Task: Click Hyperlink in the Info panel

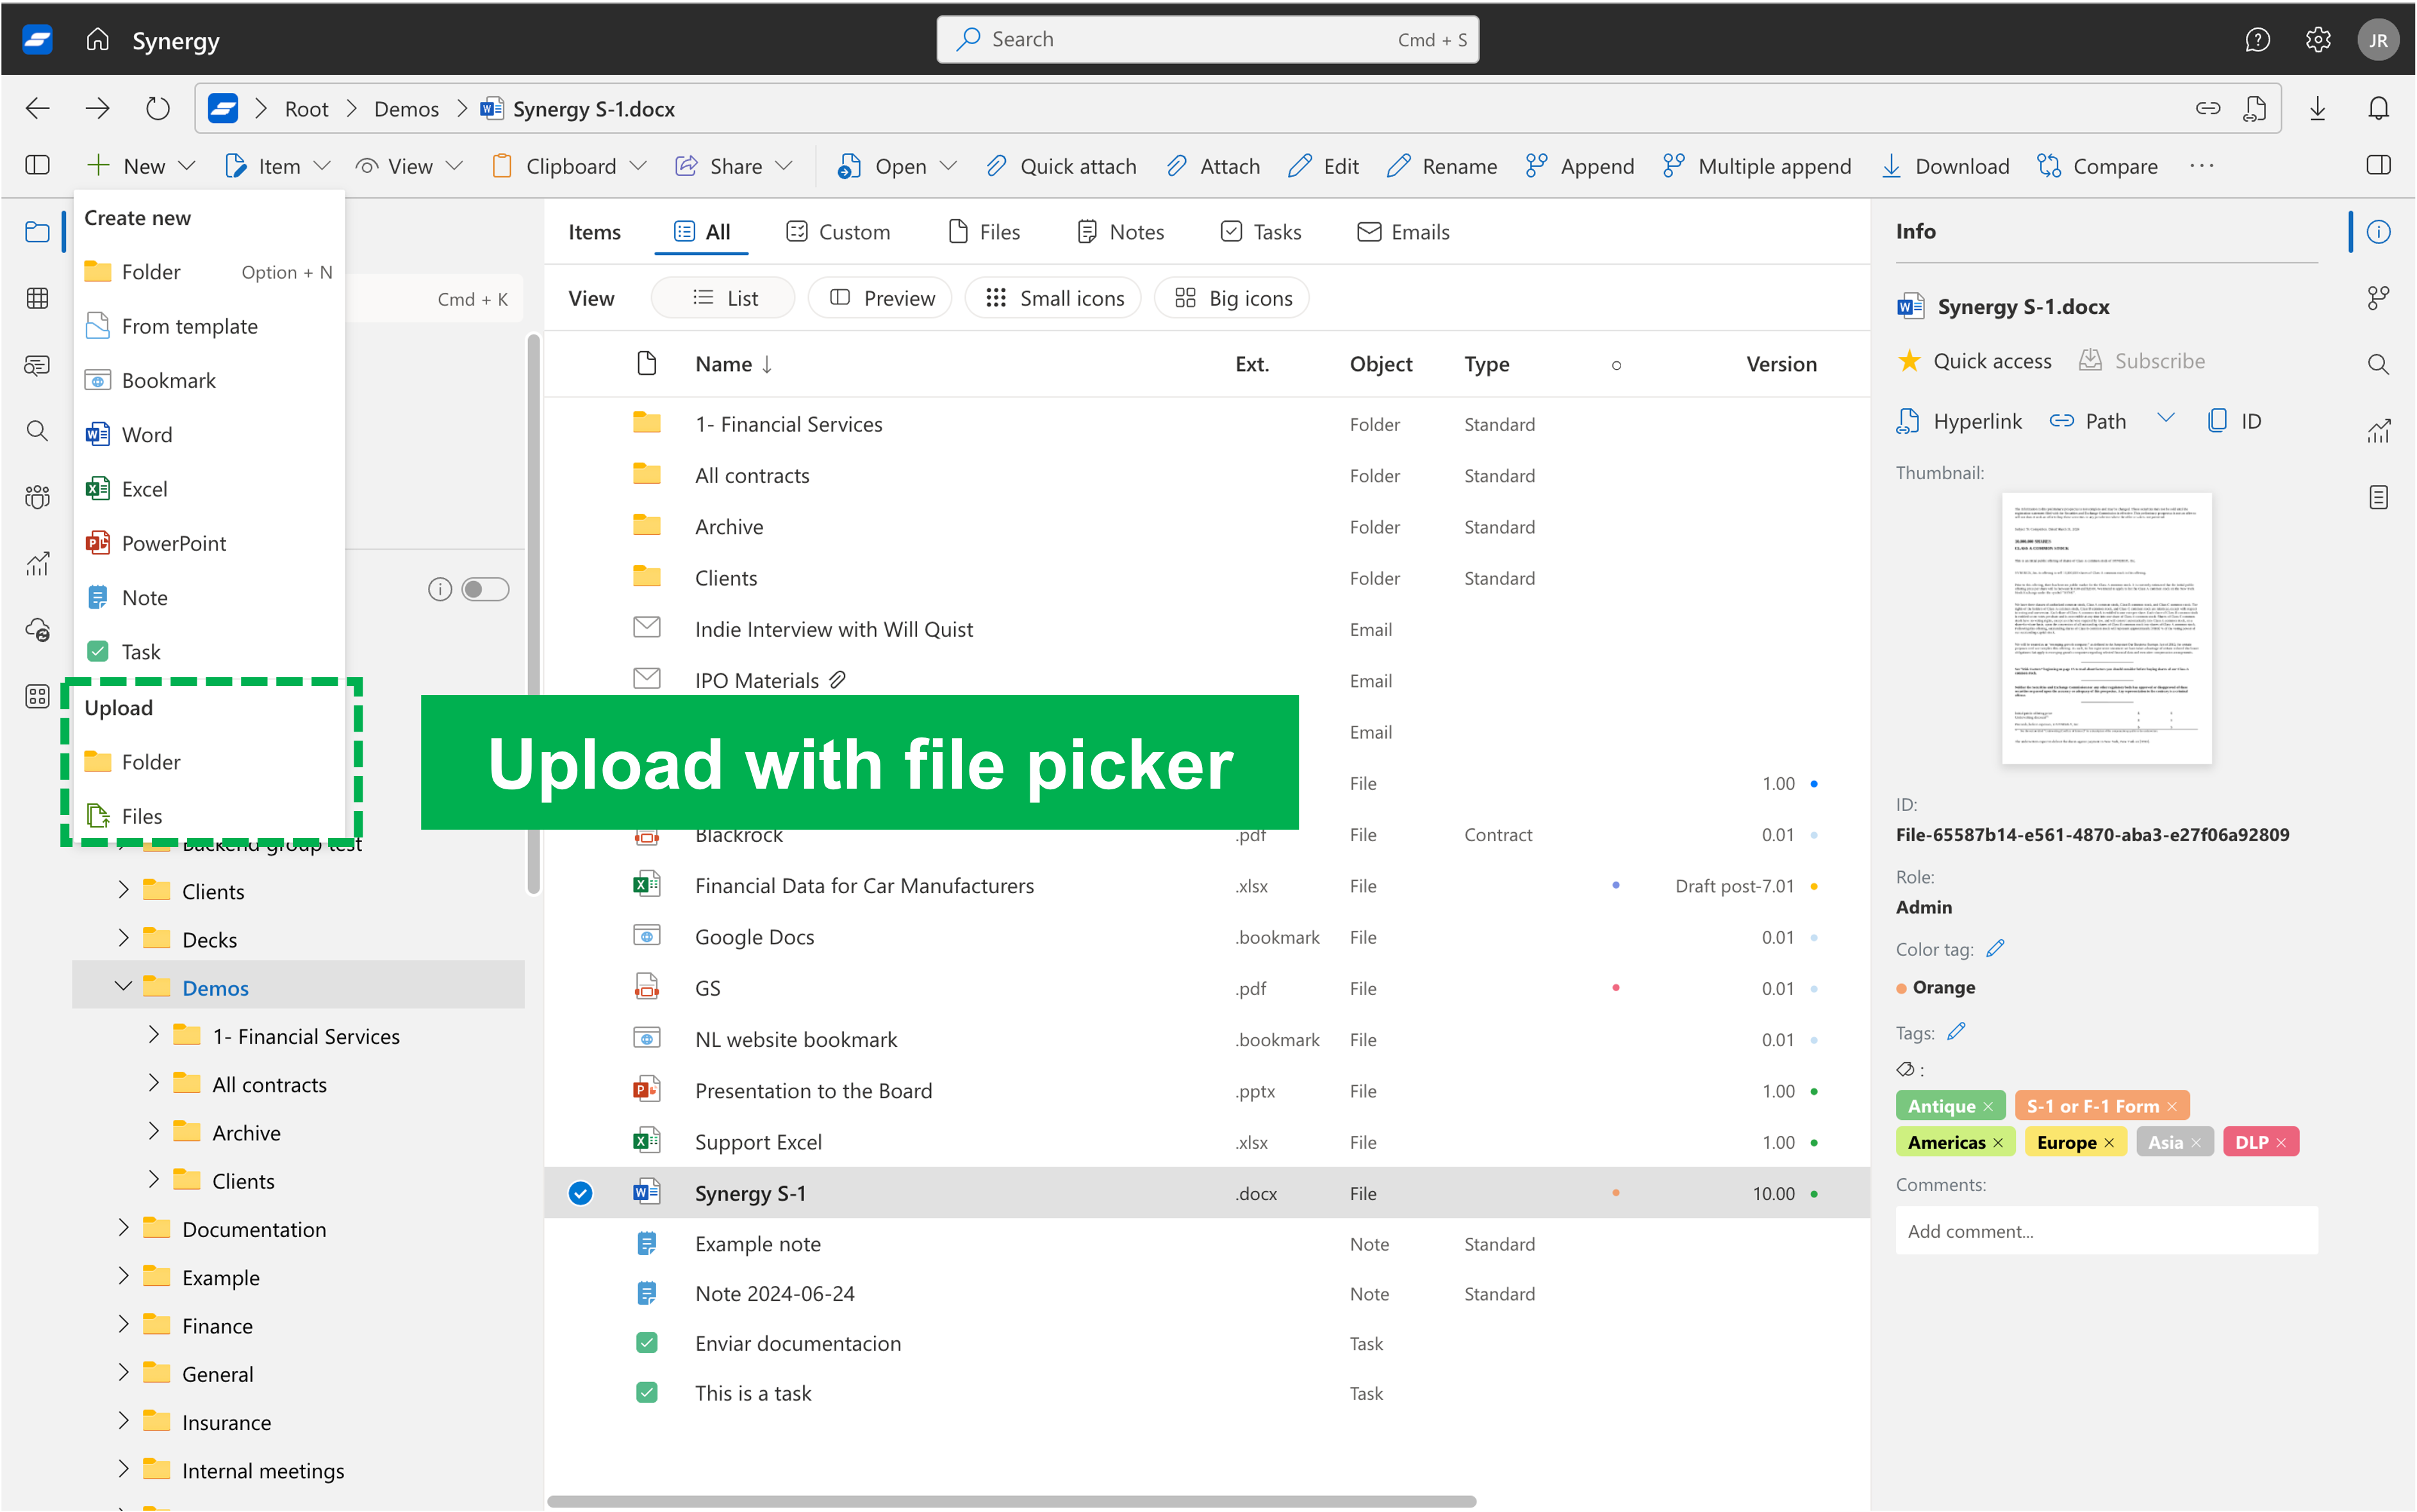Action: click(x=1958, y=421)
